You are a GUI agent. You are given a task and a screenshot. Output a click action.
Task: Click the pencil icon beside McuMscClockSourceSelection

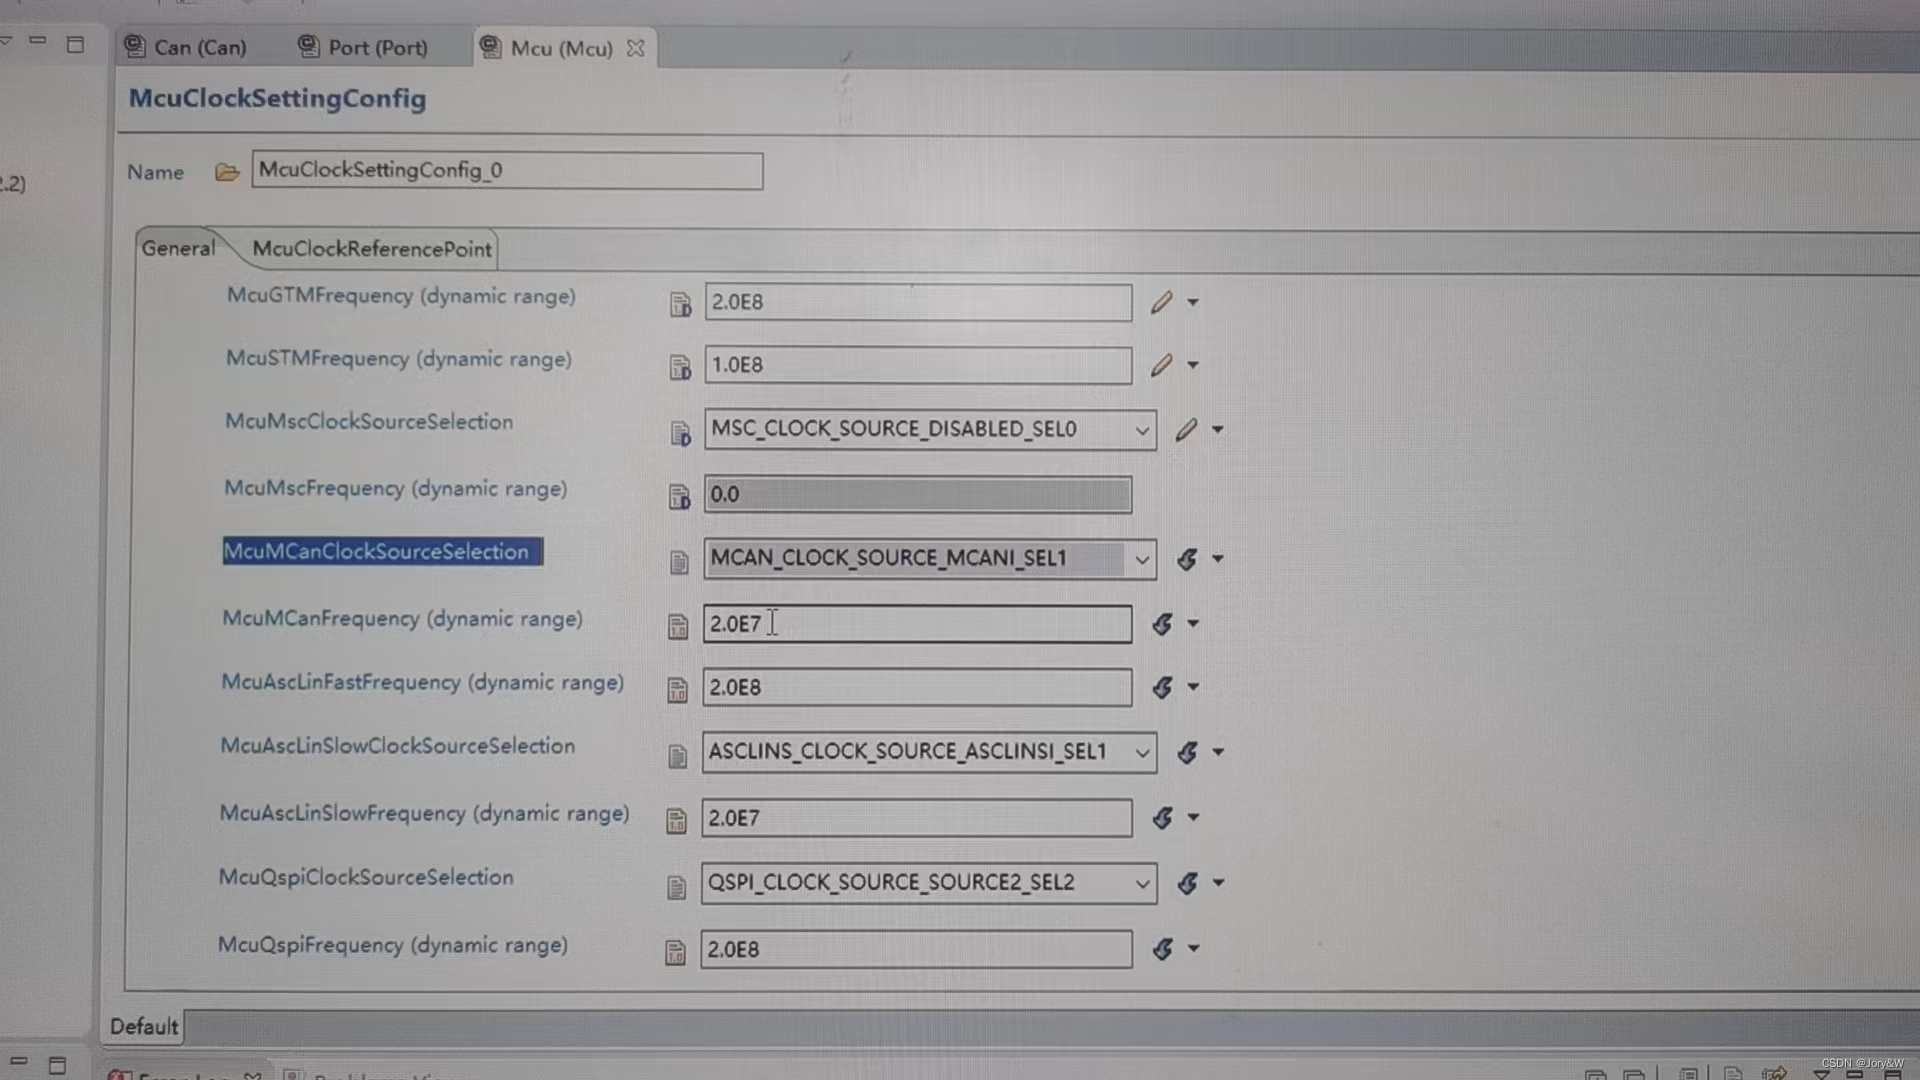(1185, 430)
